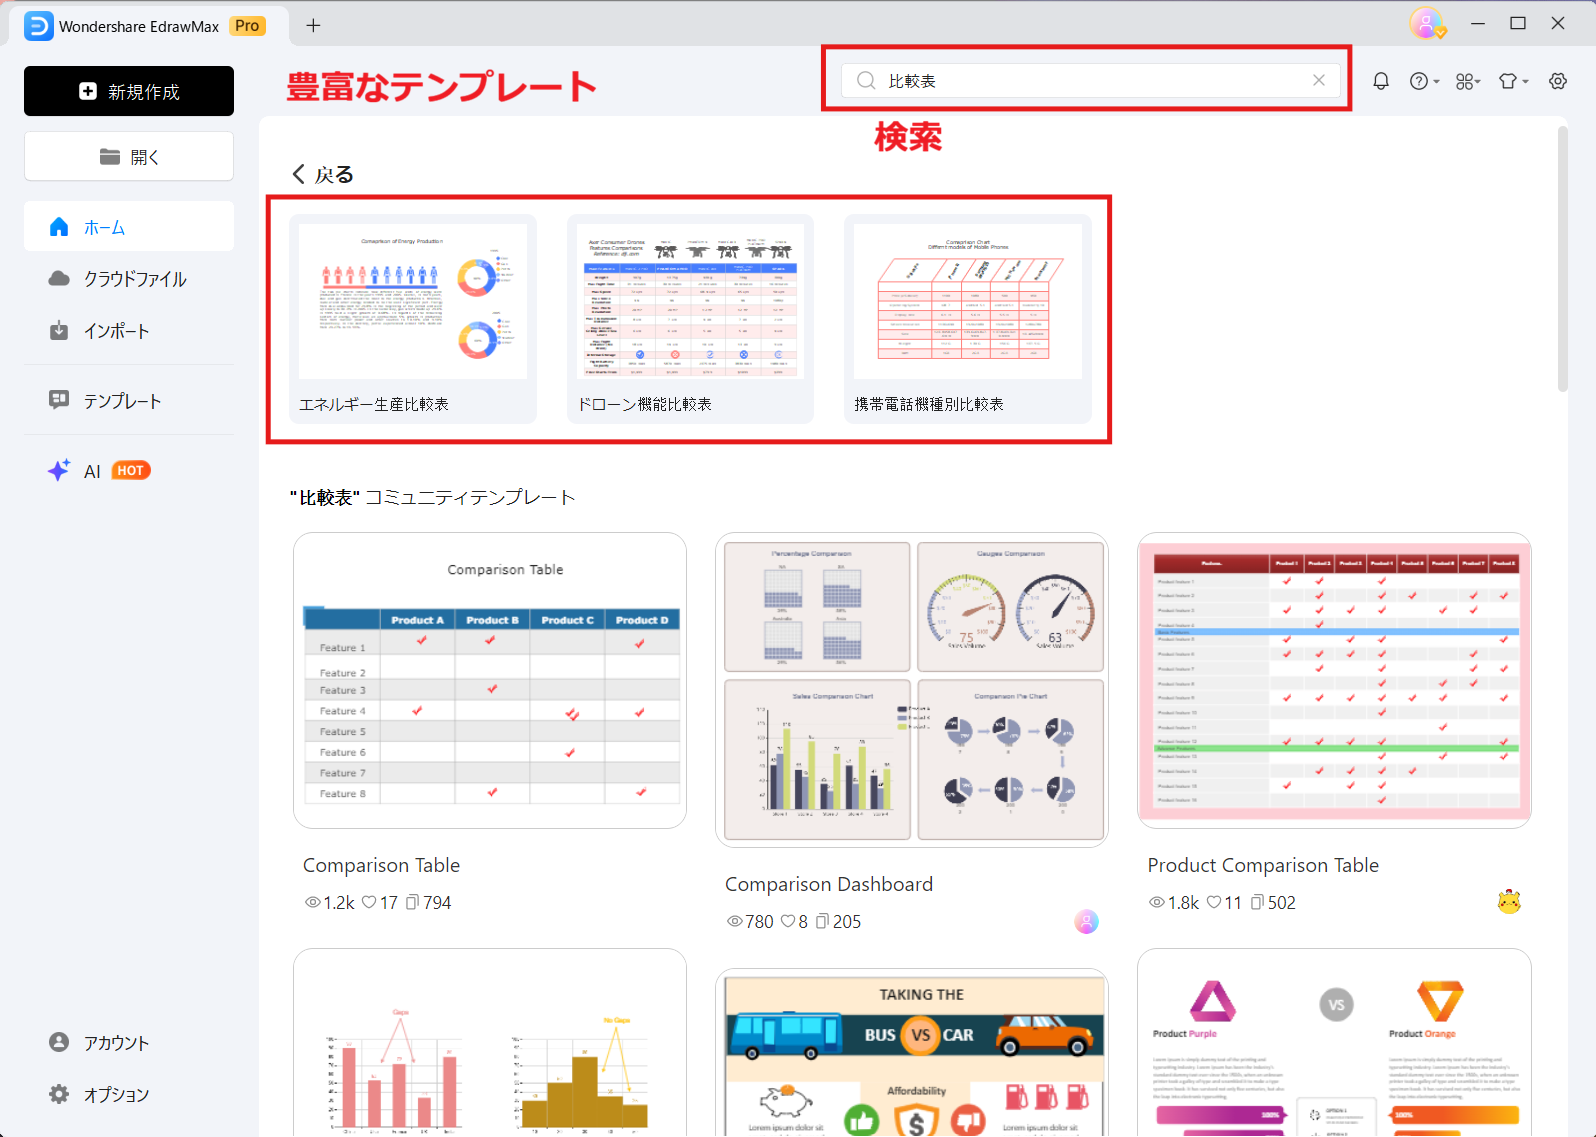This screenshot has height=1137, width=1596.
Task: Open the AI section in sidebar
Action: 129,471
